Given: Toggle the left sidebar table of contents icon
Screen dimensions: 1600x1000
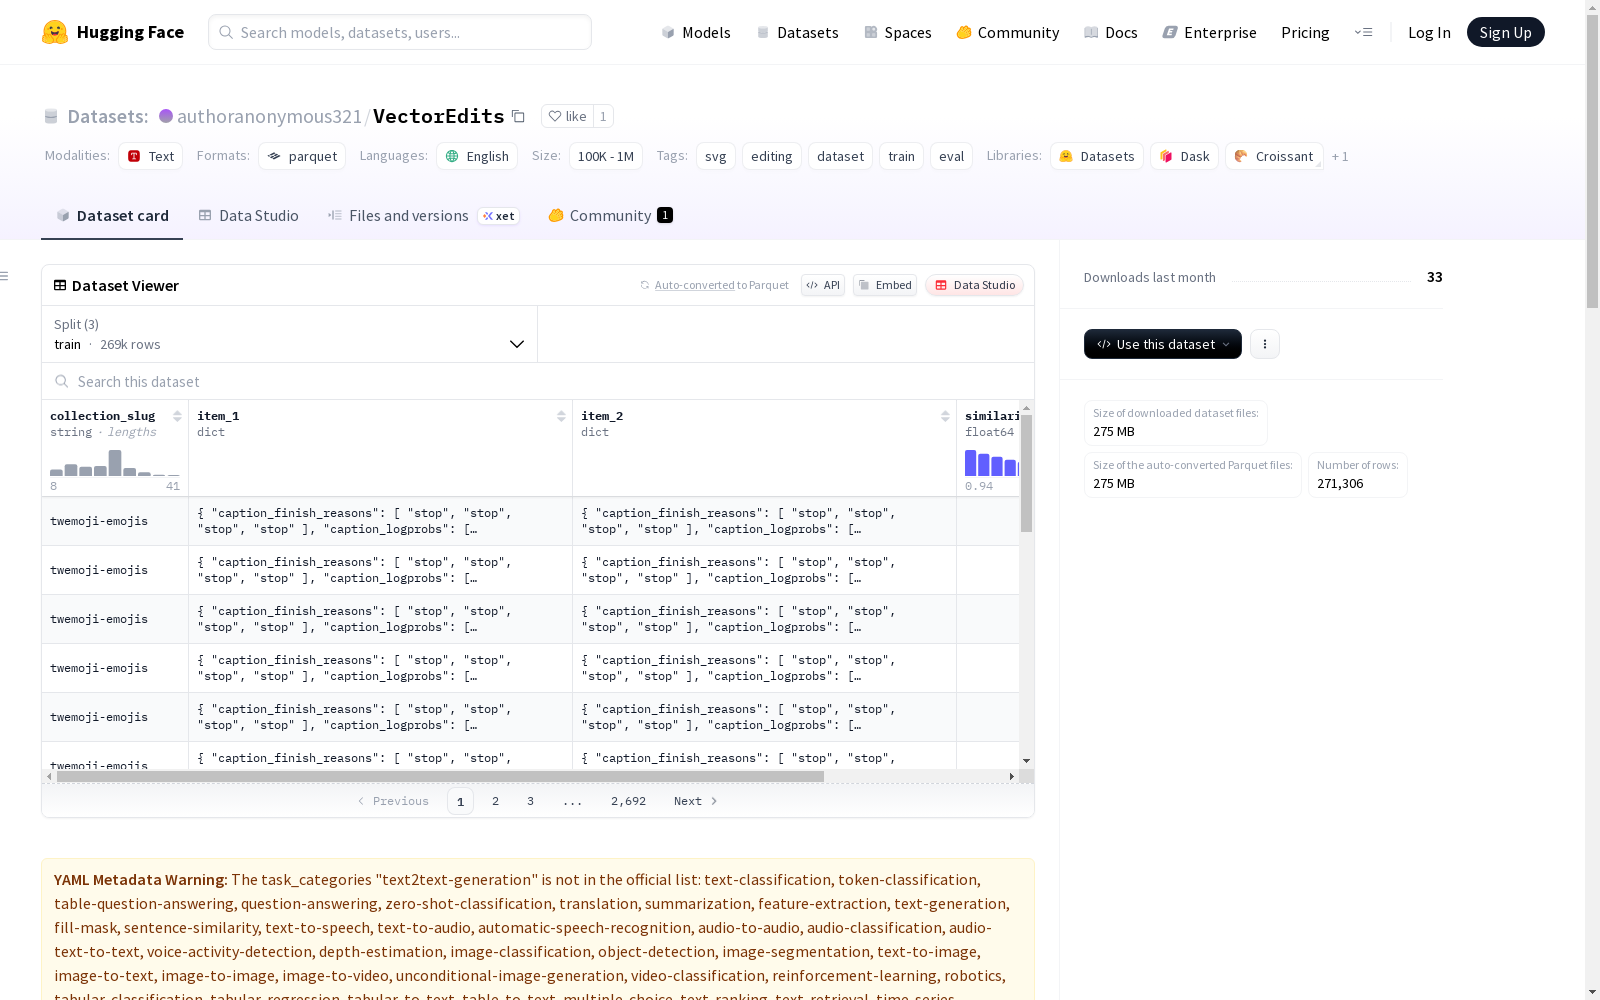Looking at the screenshot, I should (5, 276).
